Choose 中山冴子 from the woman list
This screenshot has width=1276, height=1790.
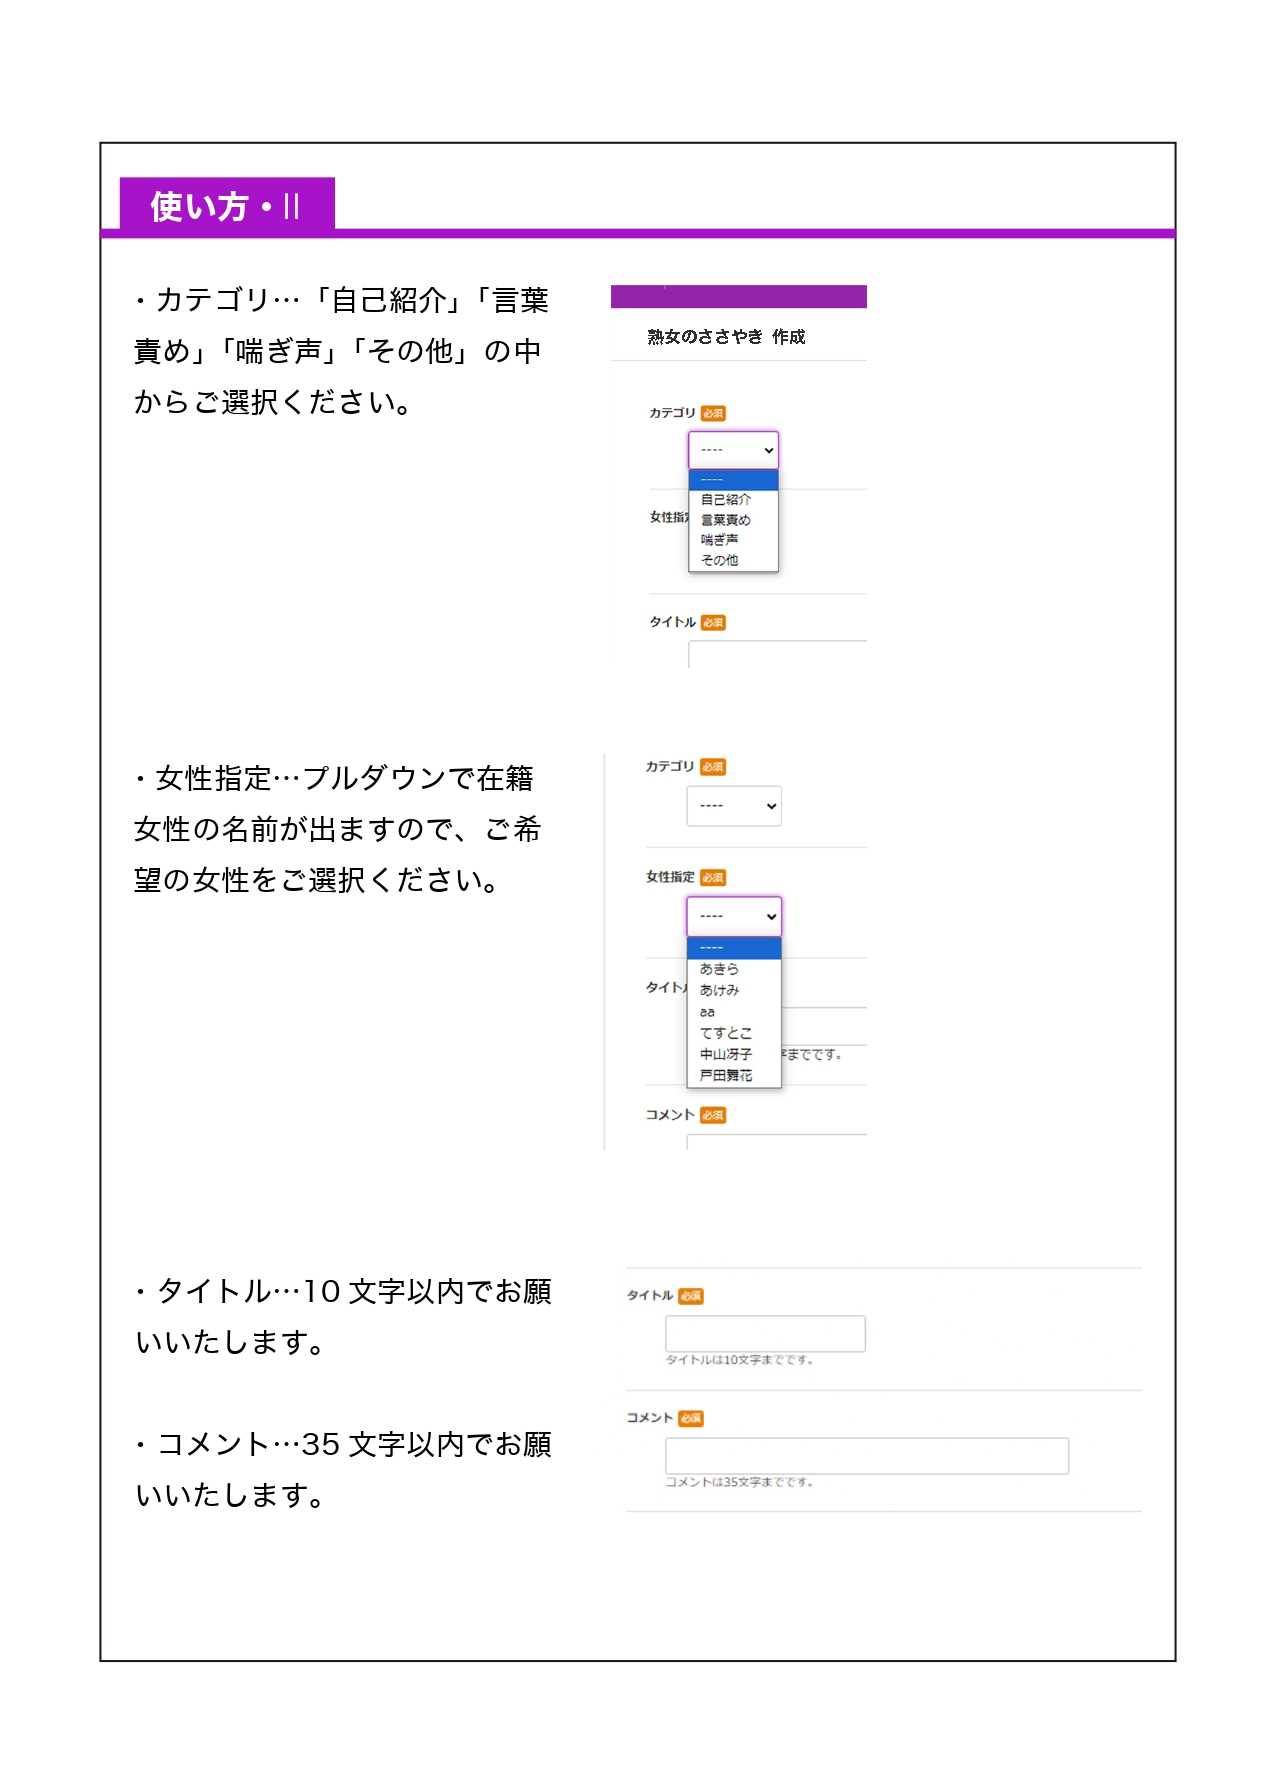pos(725,1054)
